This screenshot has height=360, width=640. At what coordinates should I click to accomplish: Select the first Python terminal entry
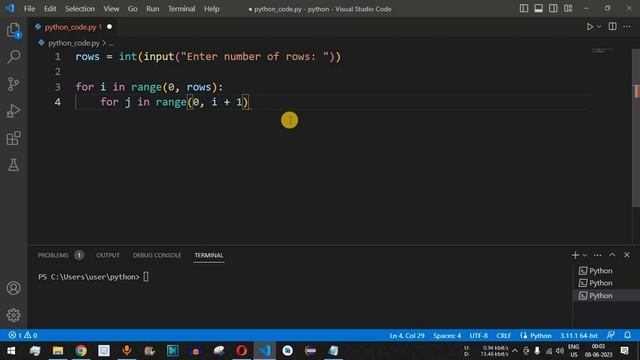tap(607, 271)
